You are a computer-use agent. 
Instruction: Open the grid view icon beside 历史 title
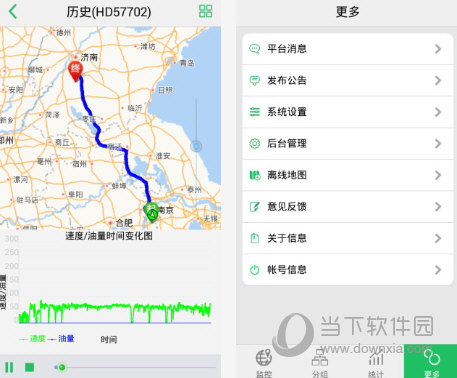click(205, 11)
